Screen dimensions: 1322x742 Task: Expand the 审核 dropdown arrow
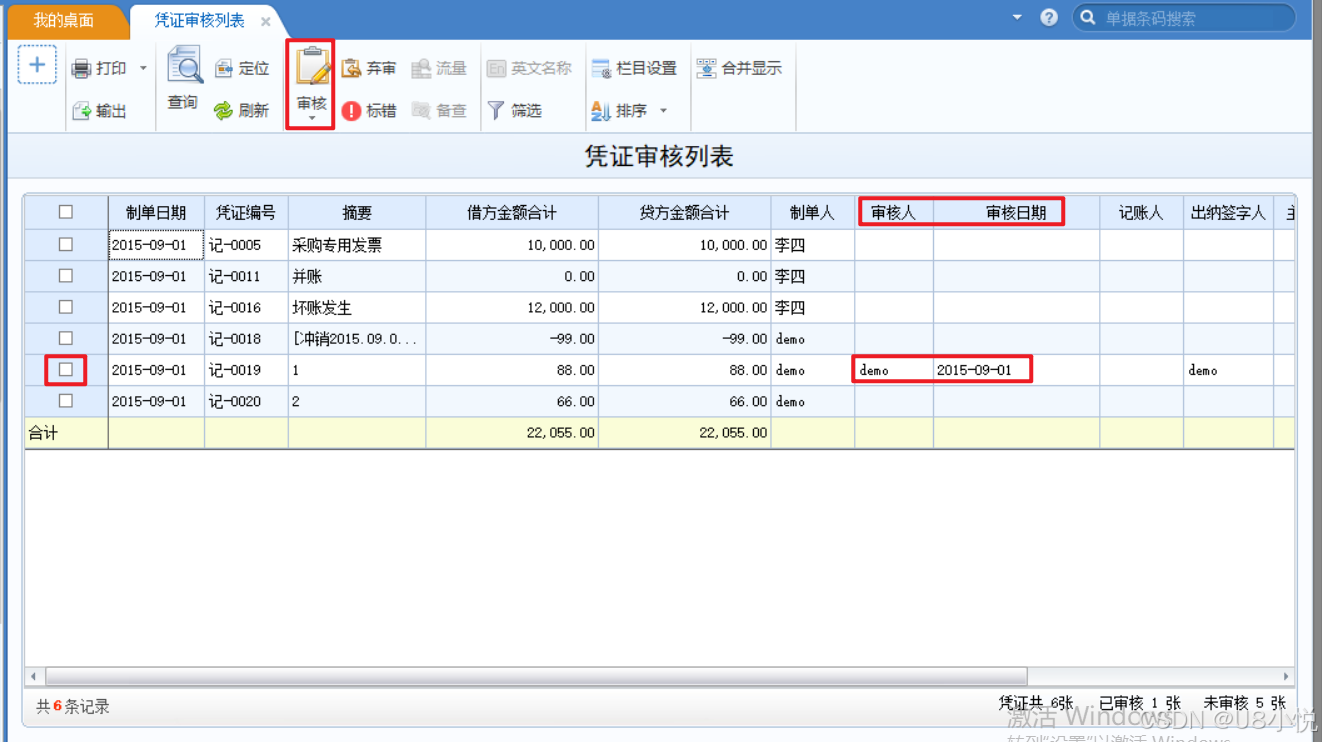(x=312, y=119)
